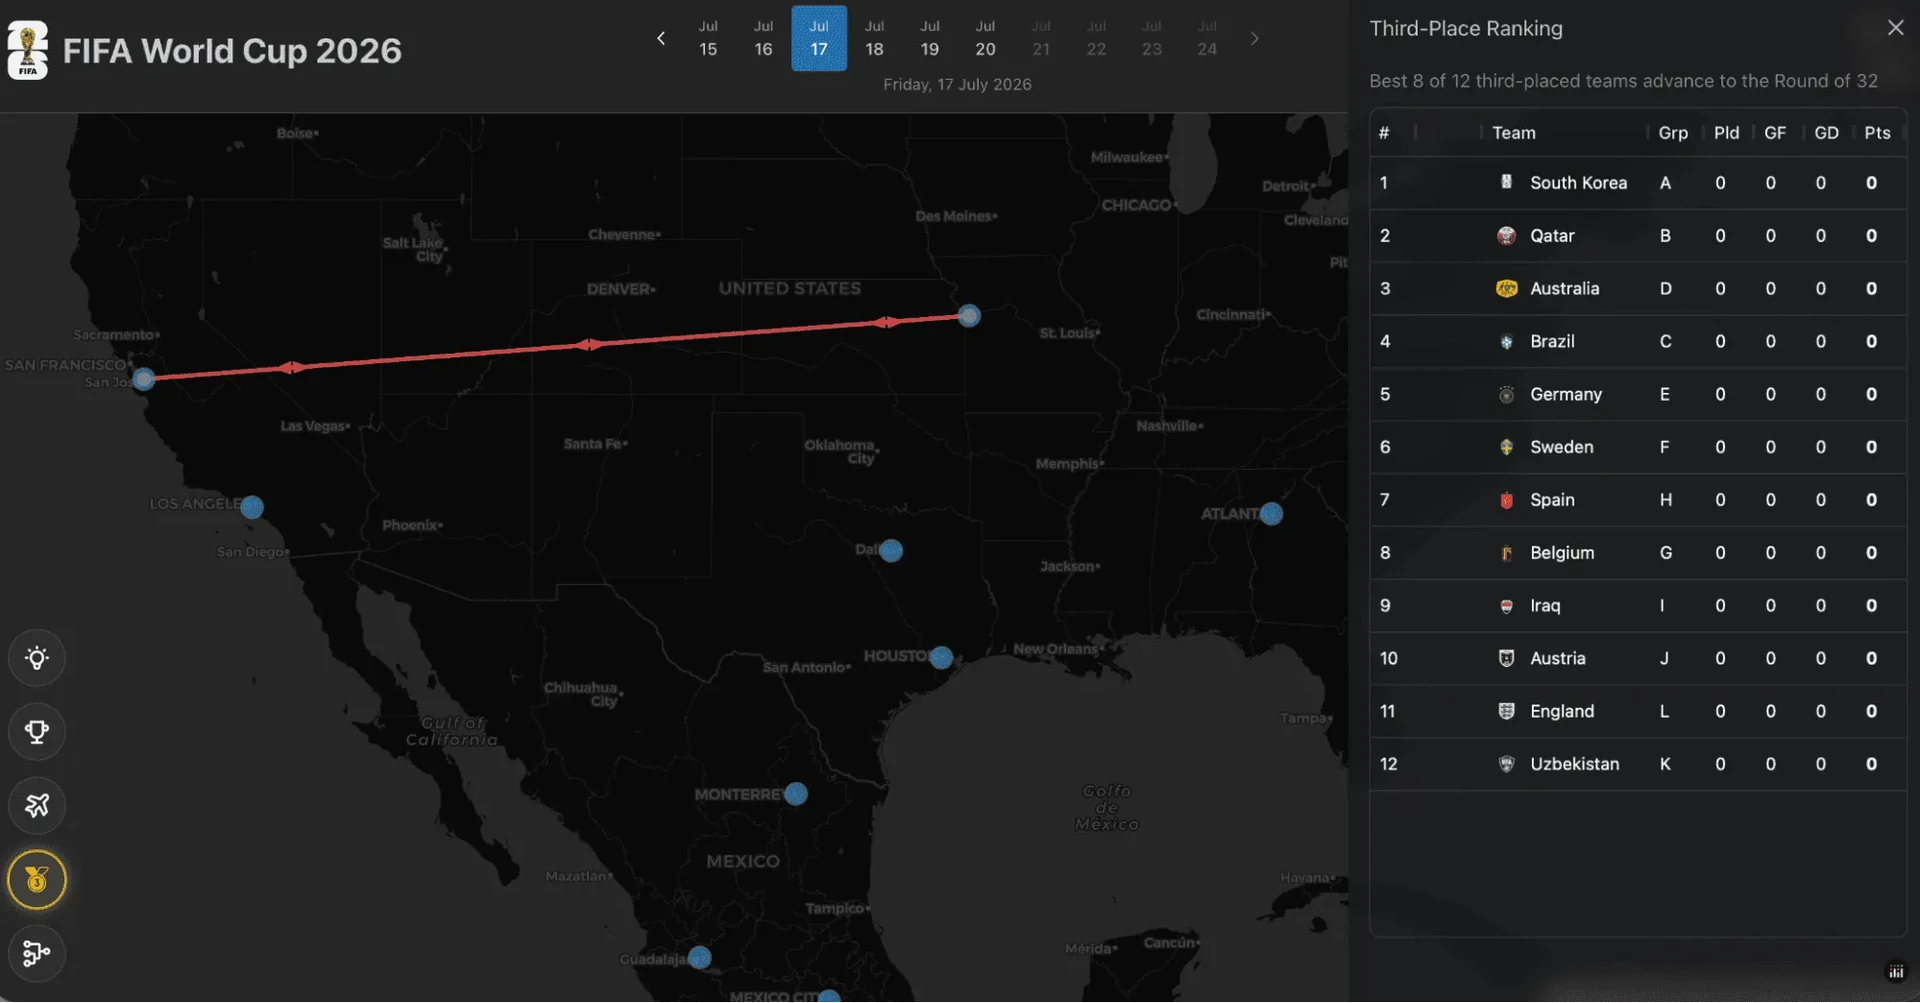
Task: Click the "Iraq" team name
Action: (1545, 606)
